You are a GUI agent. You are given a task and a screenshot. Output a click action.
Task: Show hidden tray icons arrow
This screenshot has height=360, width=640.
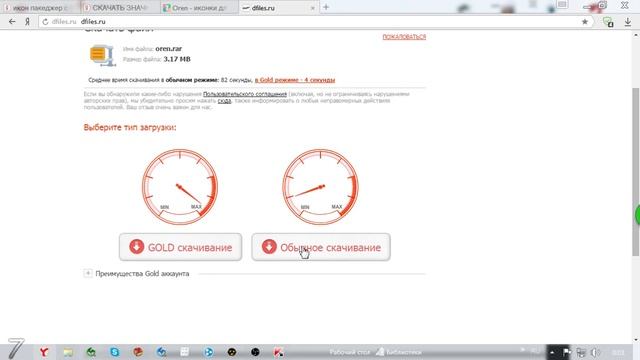(552, 352)
